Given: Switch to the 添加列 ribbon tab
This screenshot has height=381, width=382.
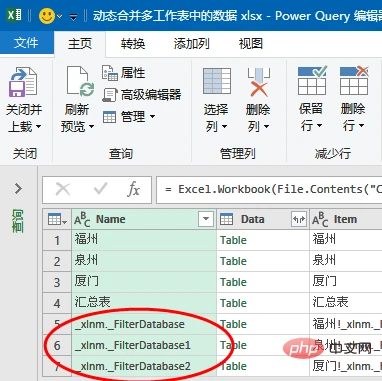Looking at the screenshot, I should [192, 44].
